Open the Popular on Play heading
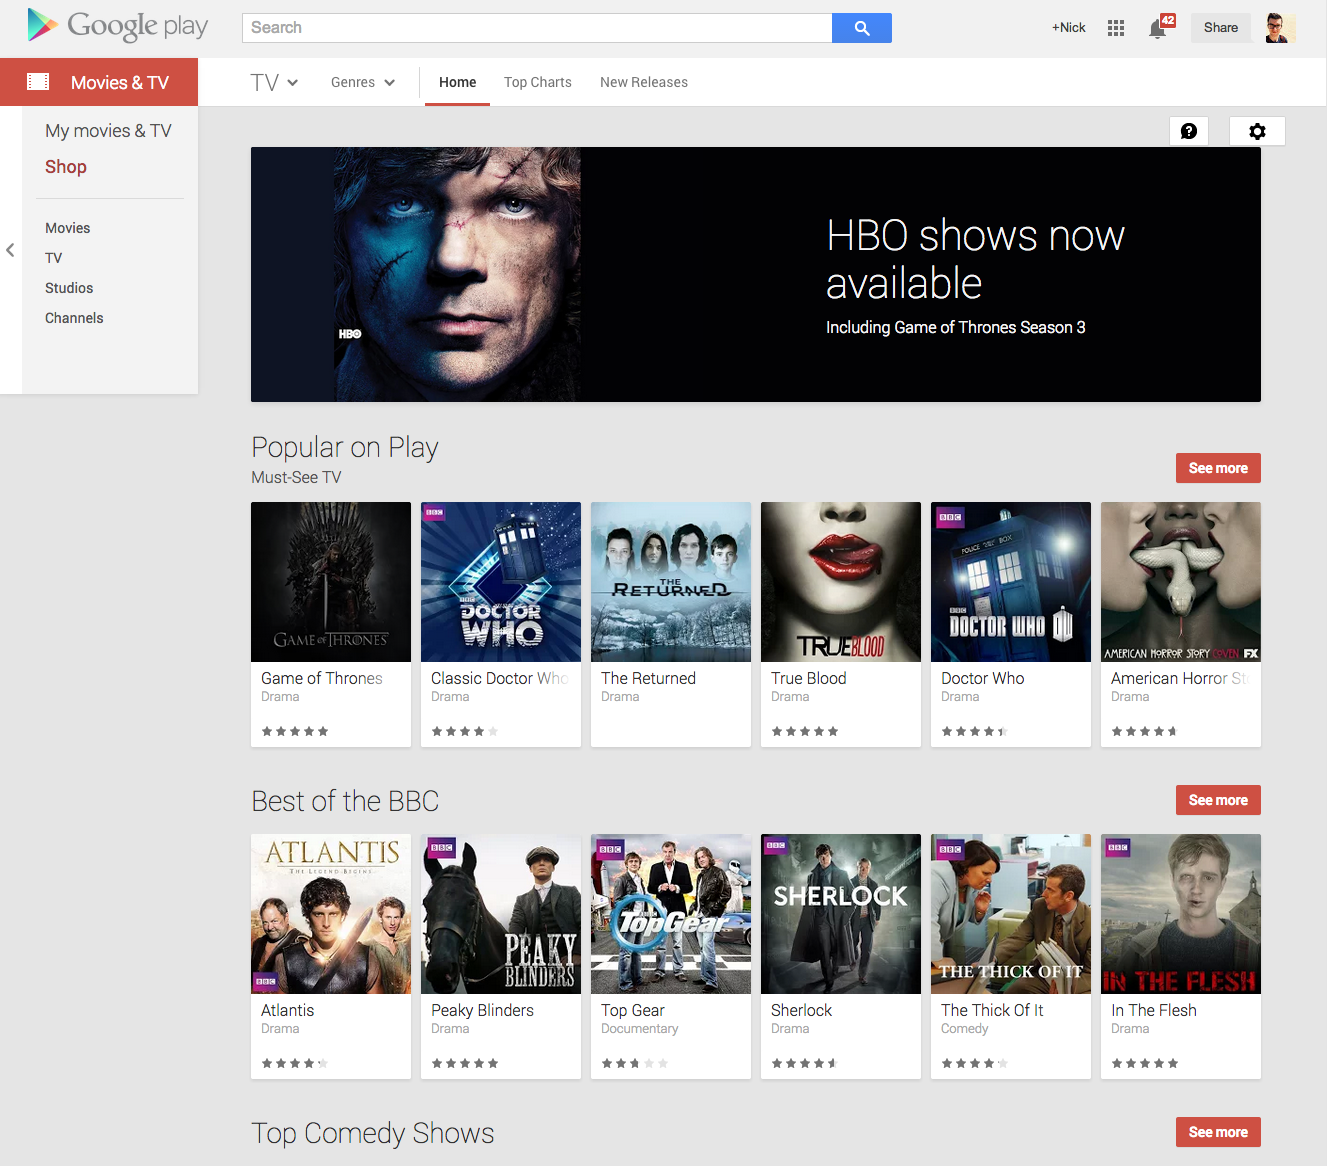Viewport: 1327px width, 1166px height. pos(345,447)
